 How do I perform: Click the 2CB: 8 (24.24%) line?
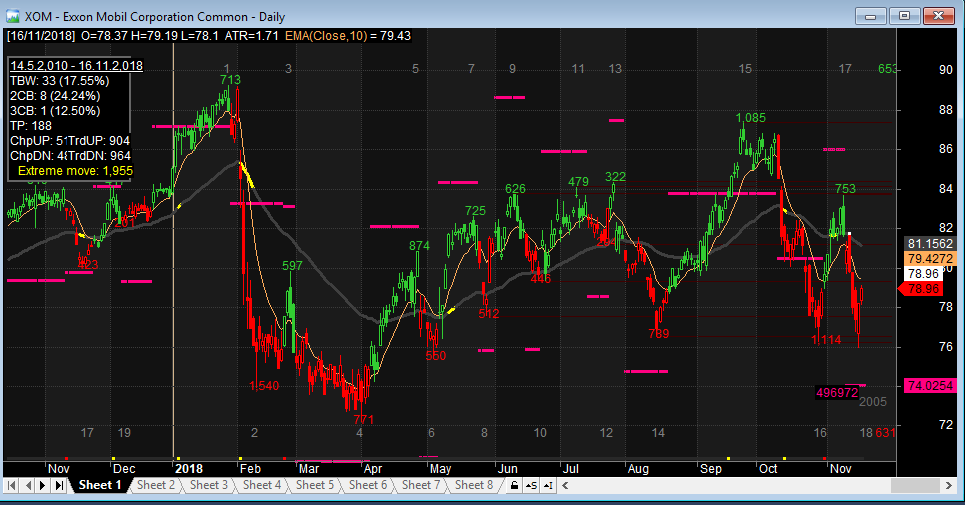pyautogui.click(x=55, y=96)
